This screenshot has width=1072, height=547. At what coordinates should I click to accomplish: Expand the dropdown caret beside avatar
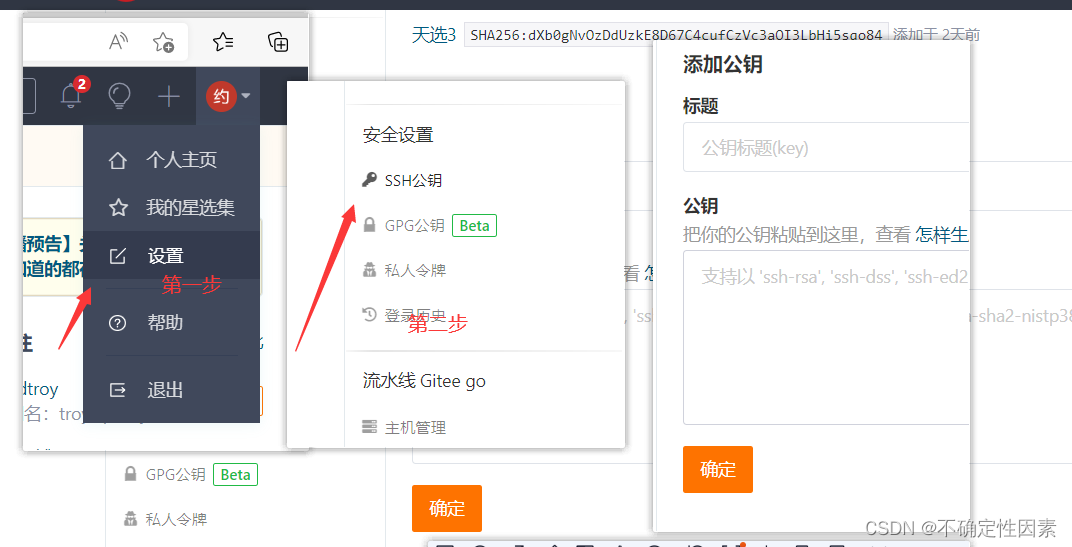(x=246, y=96)
